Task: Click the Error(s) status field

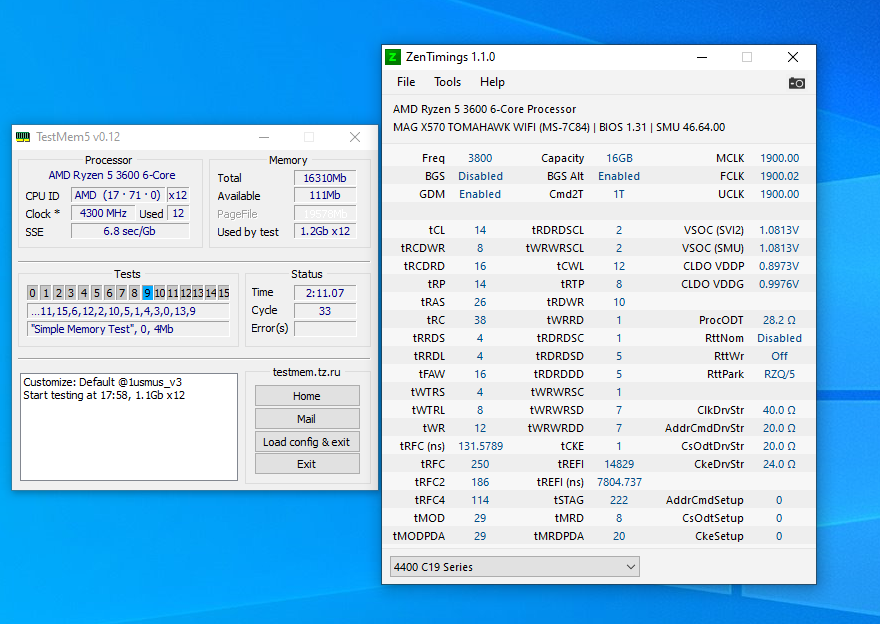Action: coord(325,328)
